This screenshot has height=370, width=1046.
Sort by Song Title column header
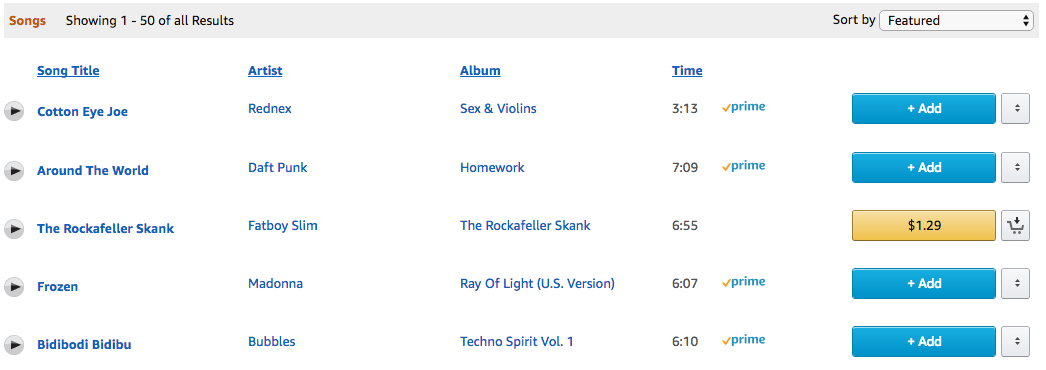68,71
